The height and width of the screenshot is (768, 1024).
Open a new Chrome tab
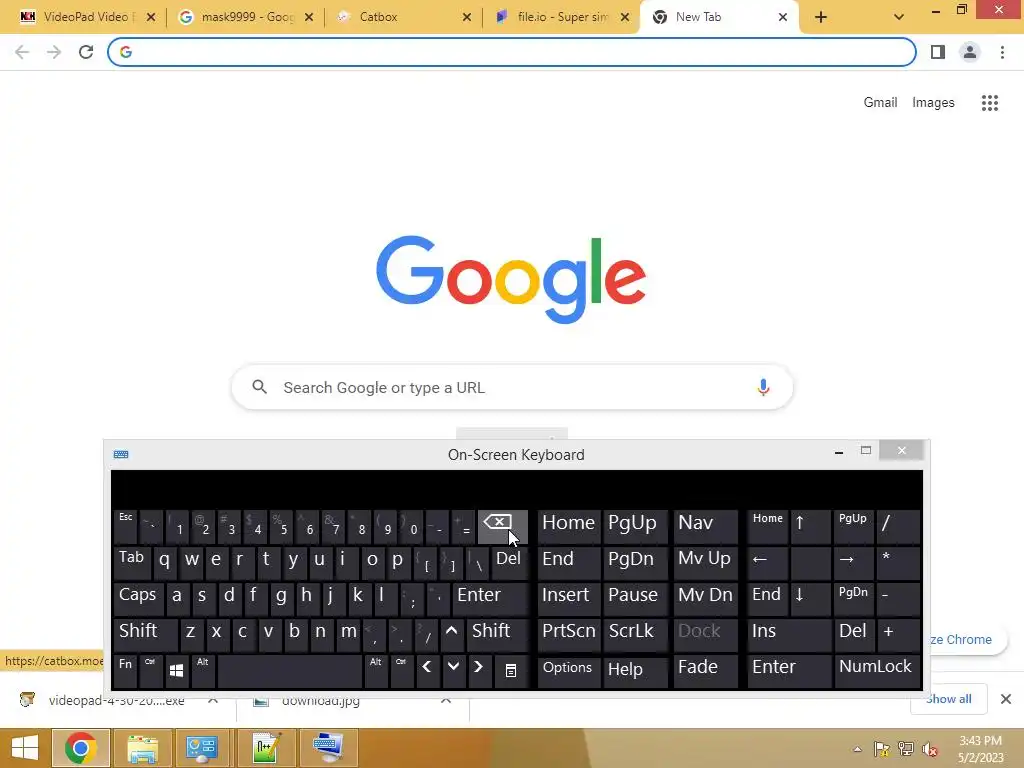tap(821, 17)
